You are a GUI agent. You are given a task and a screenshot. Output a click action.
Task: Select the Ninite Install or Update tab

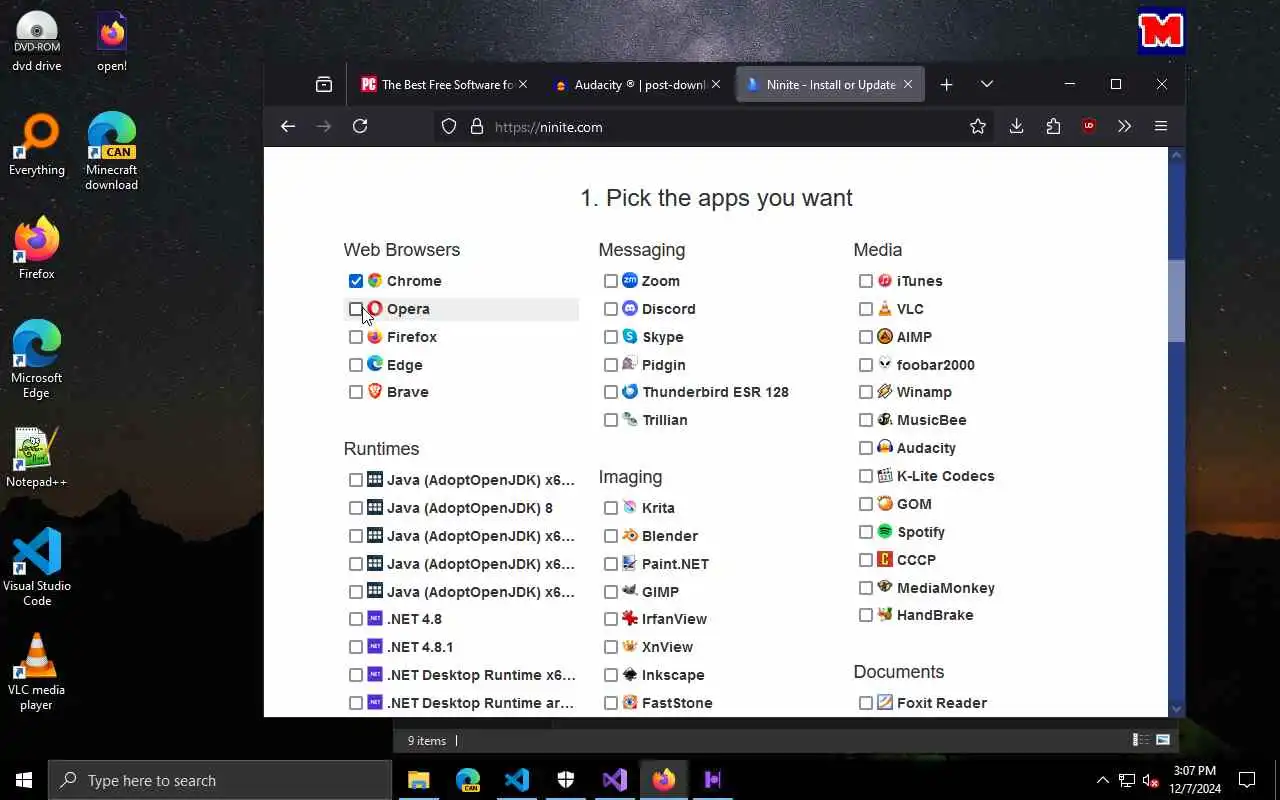tap(830, 85)
